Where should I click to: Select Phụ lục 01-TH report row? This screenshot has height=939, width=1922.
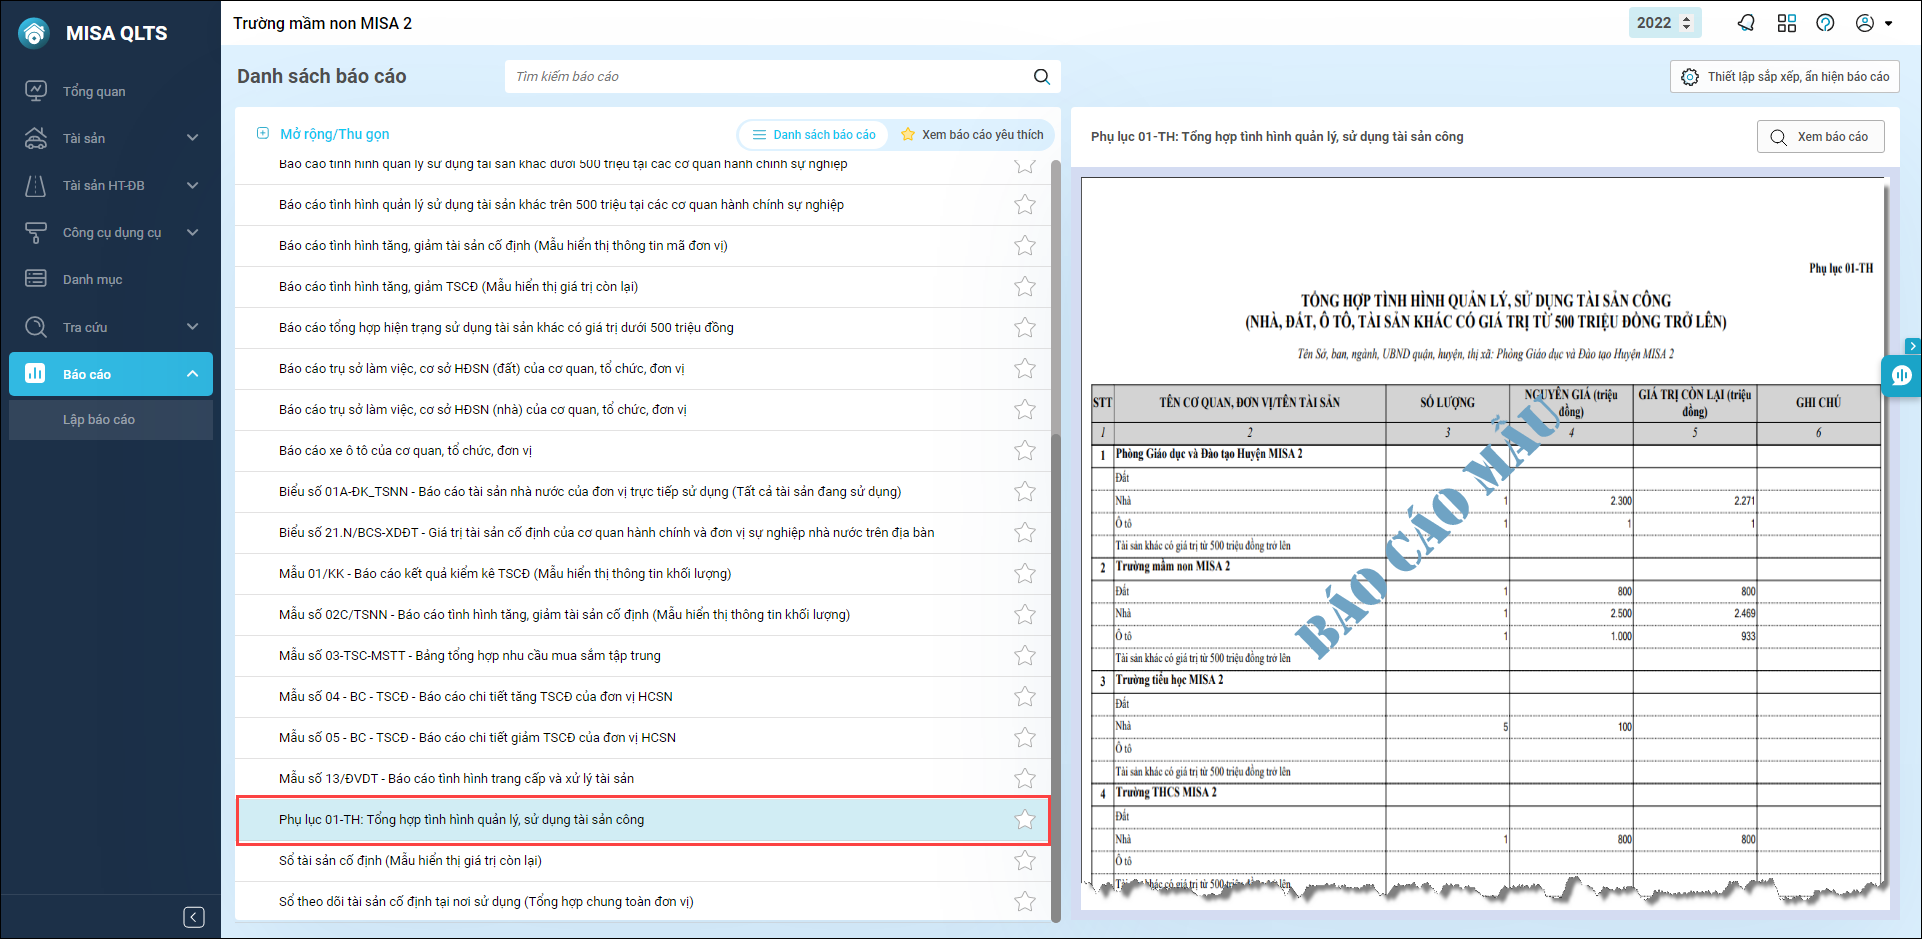(643, 820)
